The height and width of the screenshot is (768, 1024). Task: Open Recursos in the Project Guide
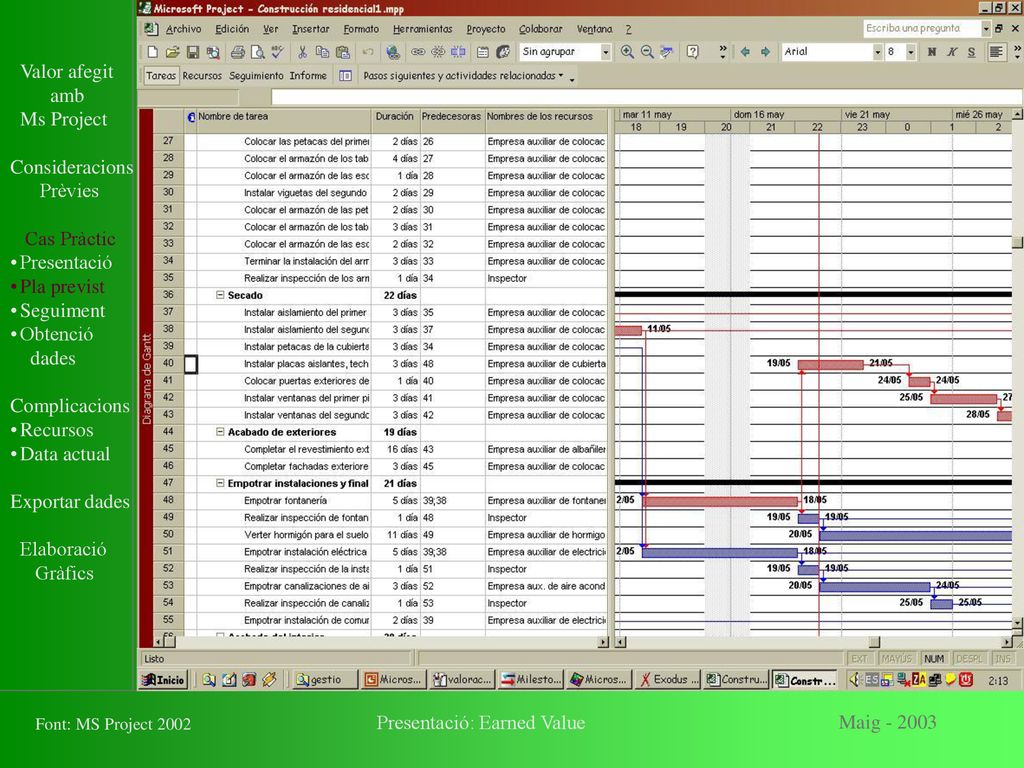(x=202, y=76)
